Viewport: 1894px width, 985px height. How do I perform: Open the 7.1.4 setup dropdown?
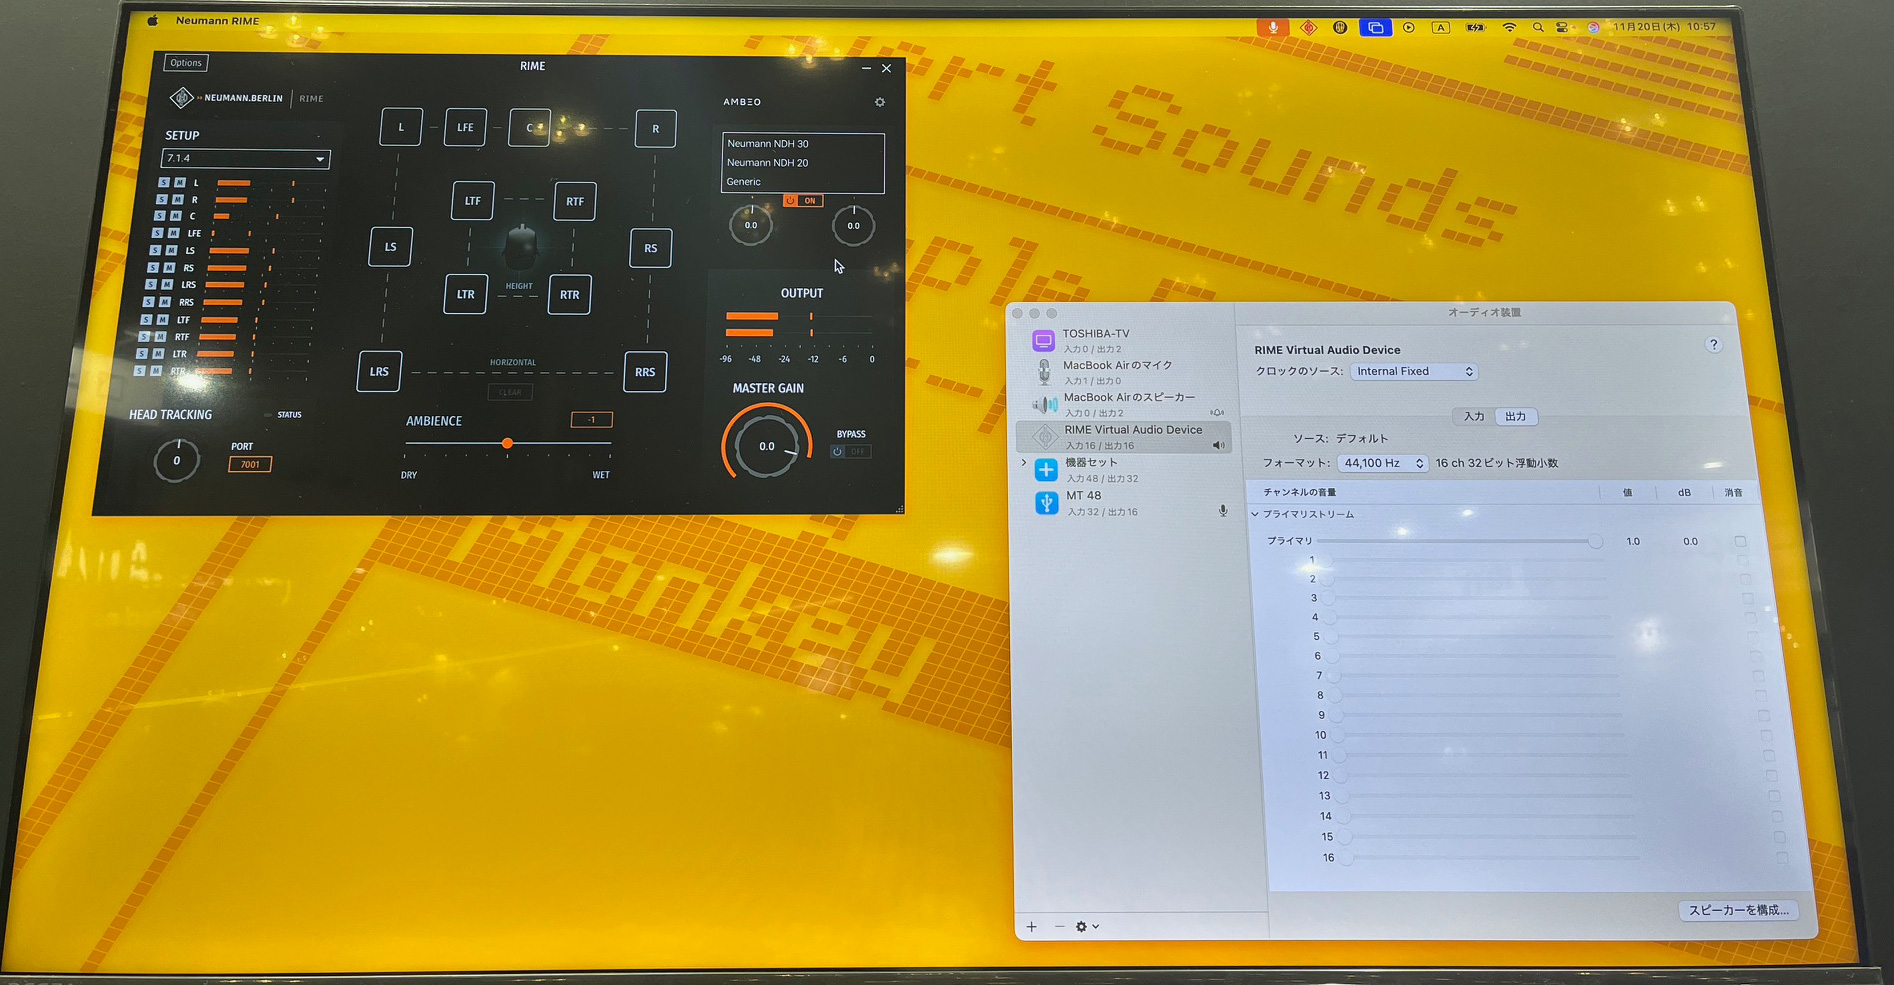pyautogui.click(x=246, y=159)
